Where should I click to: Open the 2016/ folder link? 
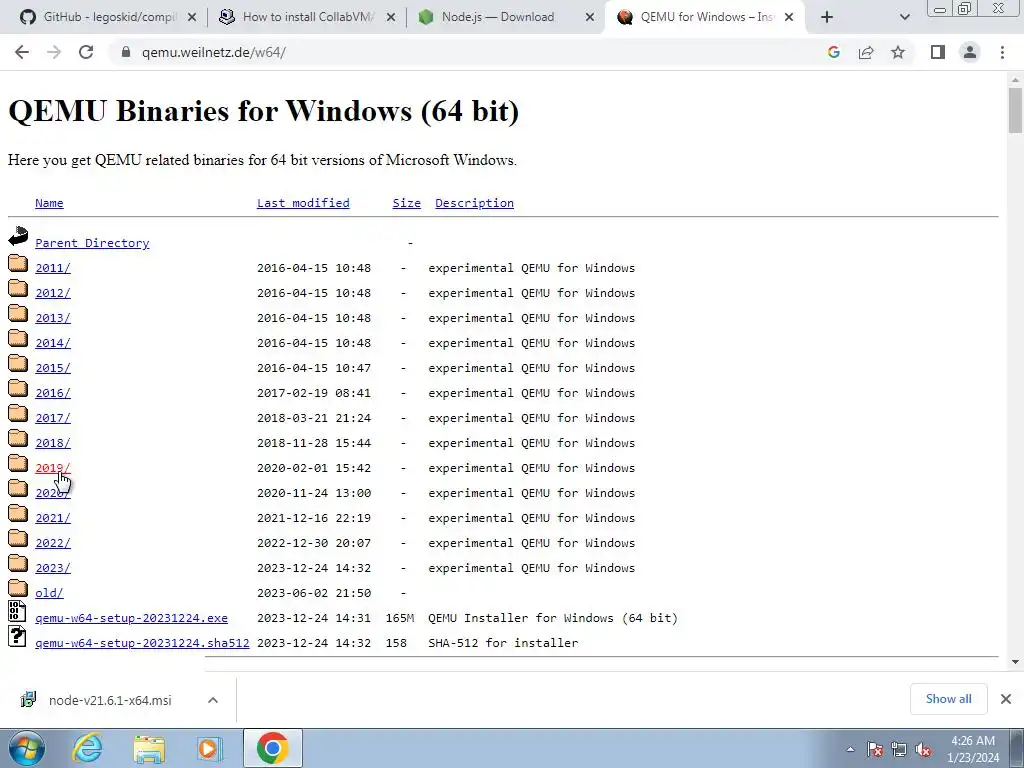point(53,393)
